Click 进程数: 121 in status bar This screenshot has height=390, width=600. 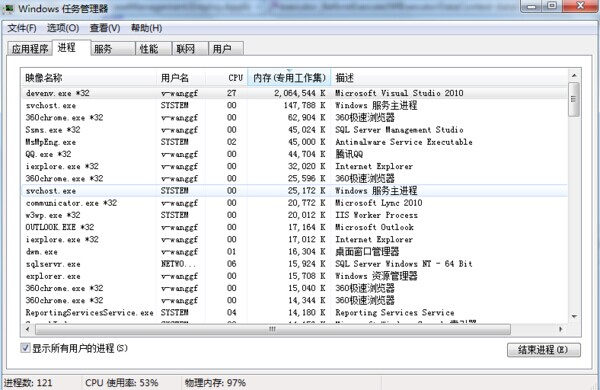(28, 383)
